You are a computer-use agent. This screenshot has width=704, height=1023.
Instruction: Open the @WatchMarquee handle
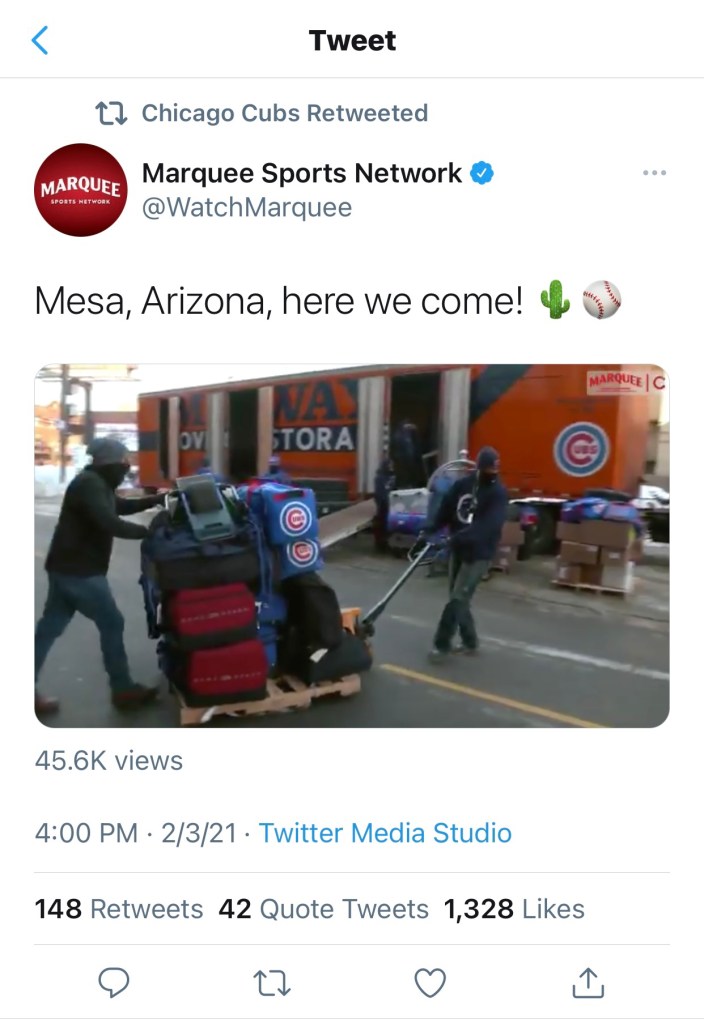(247, 207)
